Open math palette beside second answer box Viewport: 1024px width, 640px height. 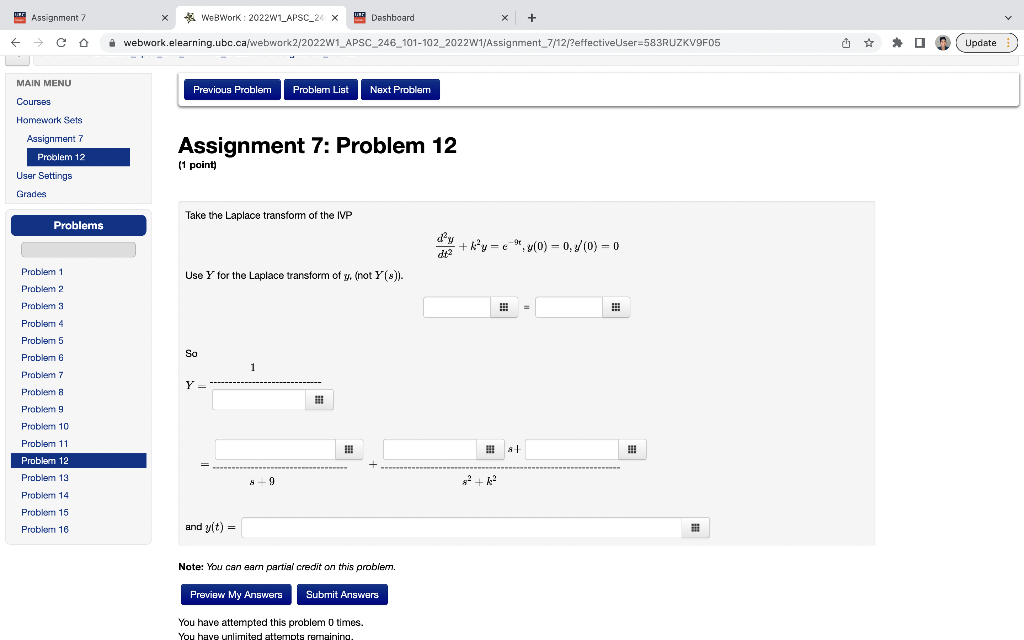[616, 307]
